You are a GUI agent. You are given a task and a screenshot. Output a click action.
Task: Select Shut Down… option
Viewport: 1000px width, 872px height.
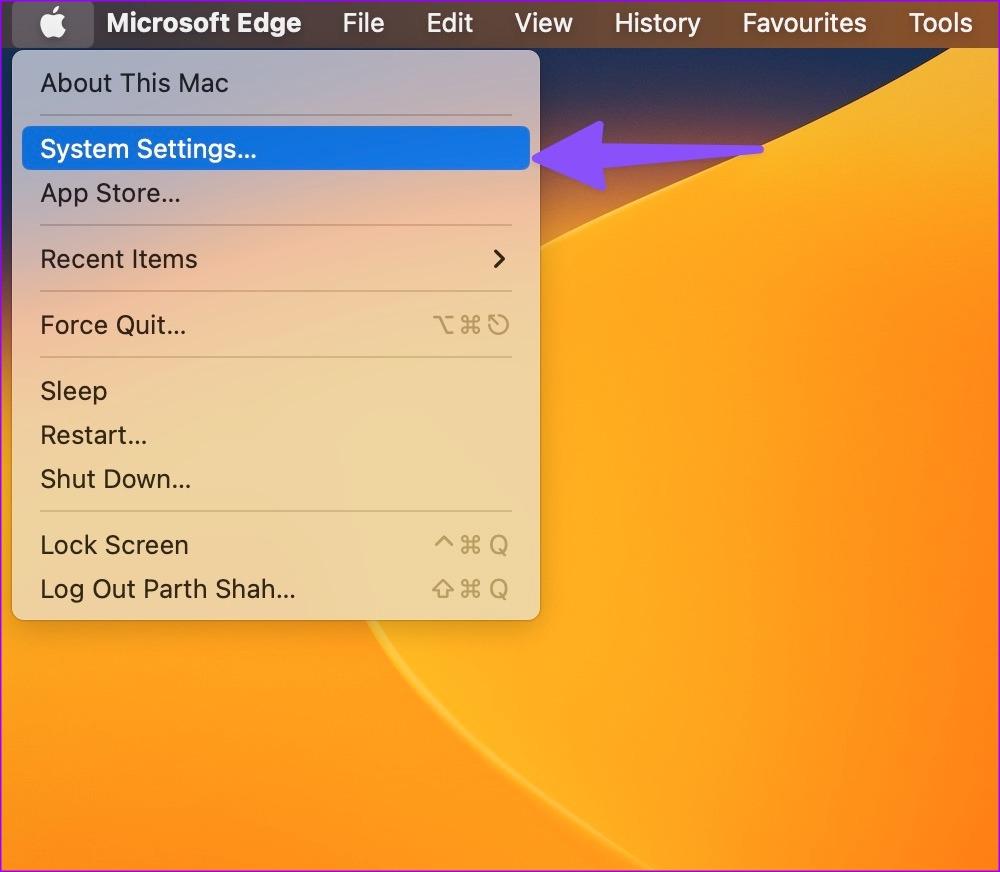pyautogui.click(x=276, y=479)
